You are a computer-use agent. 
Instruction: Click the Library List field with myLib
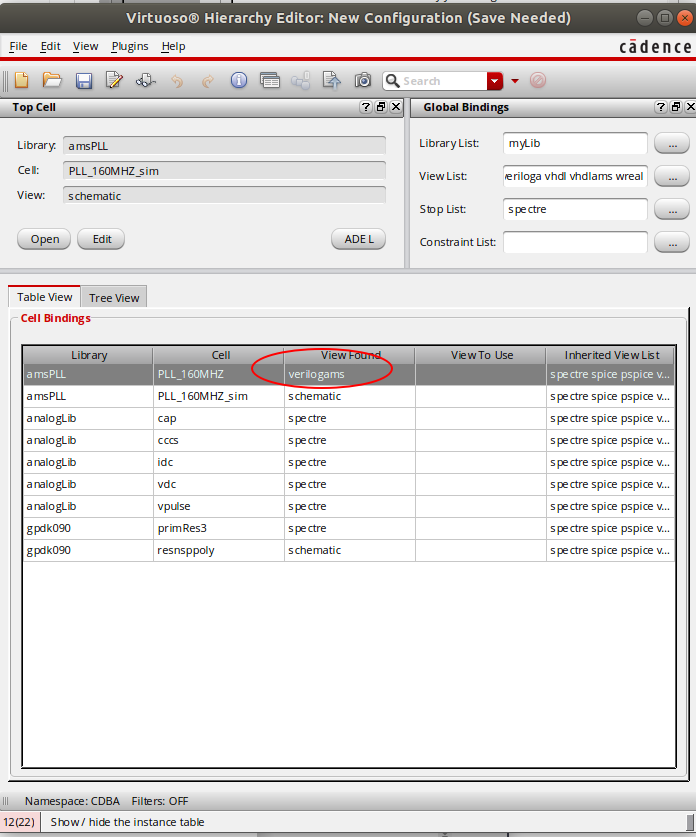pos(575,143)
